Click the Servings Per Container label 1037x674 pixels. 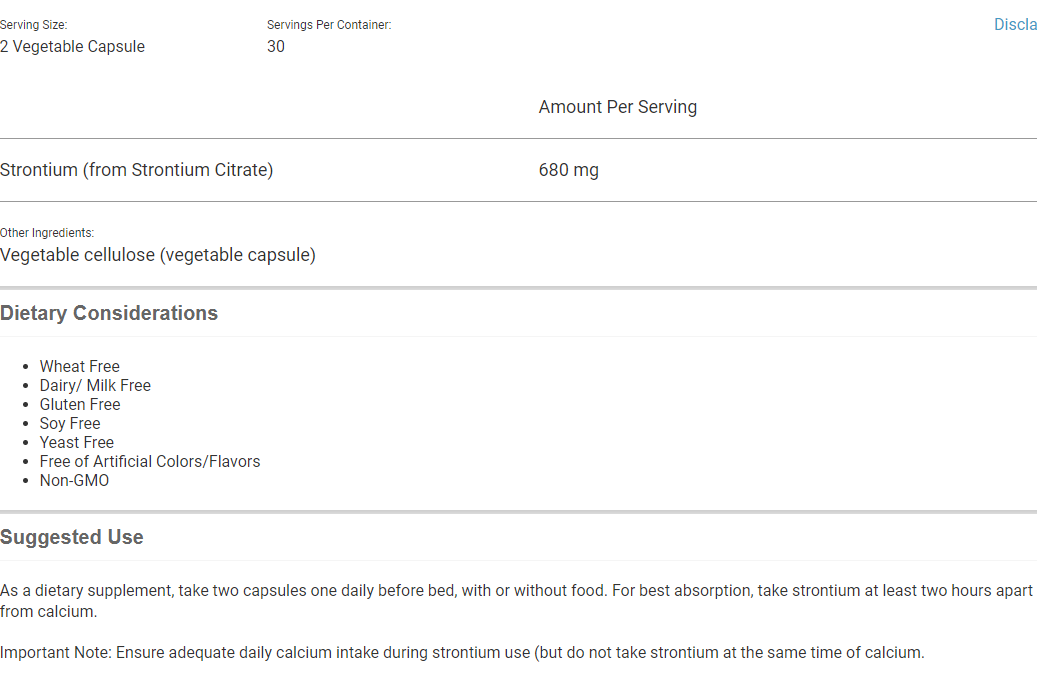coord(329,25)
